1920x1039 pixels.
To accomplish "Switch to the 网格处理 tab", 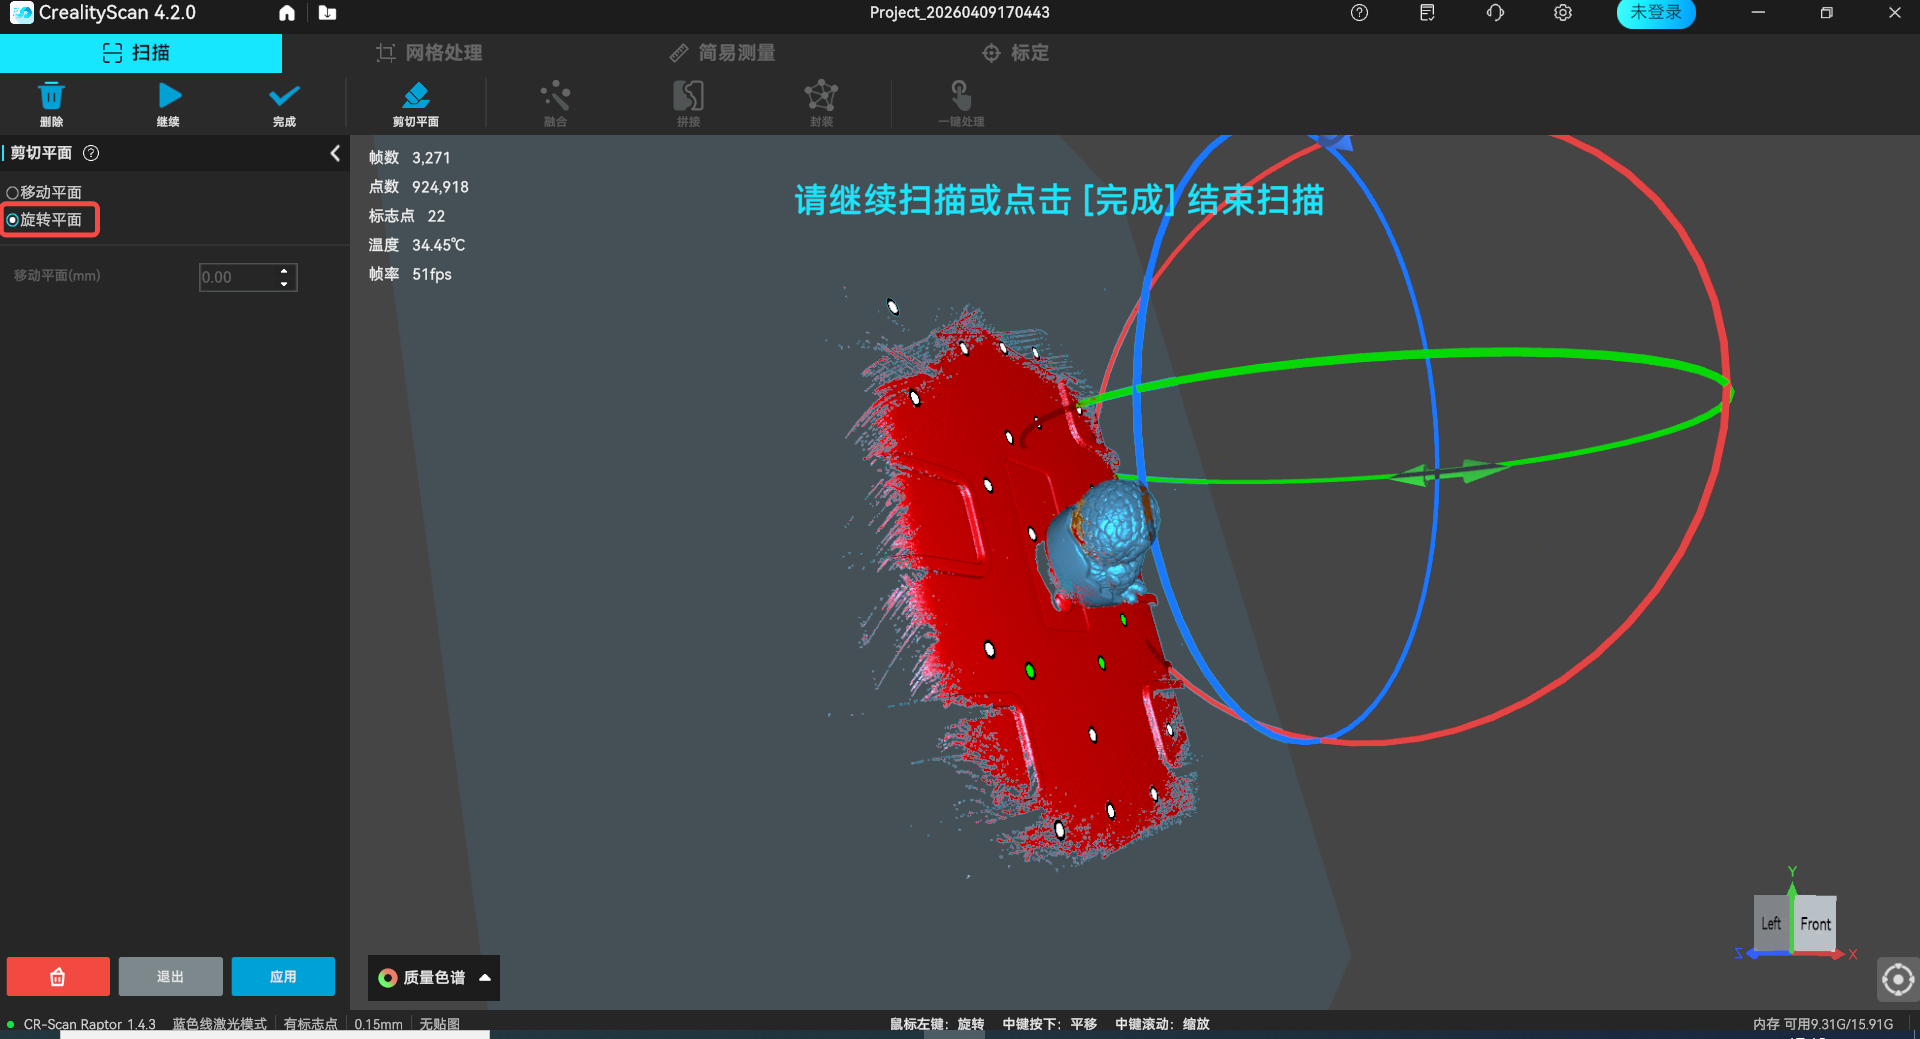I will 428,52.
